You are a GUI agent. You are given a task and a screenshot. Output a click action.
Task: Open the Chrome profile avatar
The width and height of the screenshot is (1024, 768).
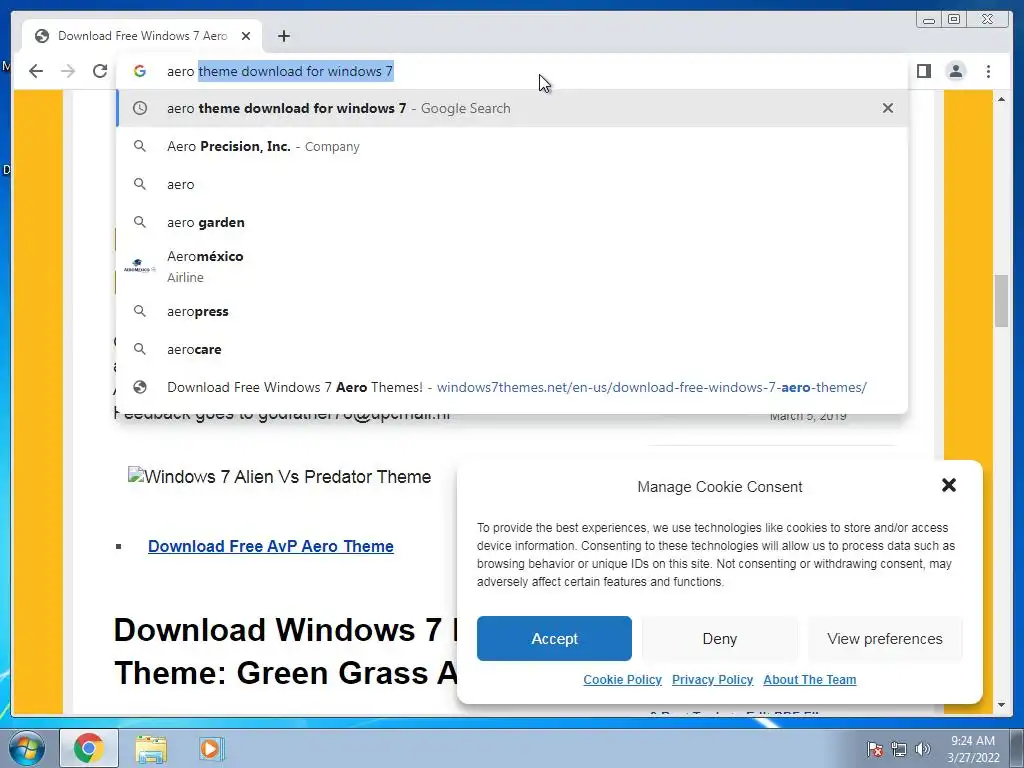955,71
